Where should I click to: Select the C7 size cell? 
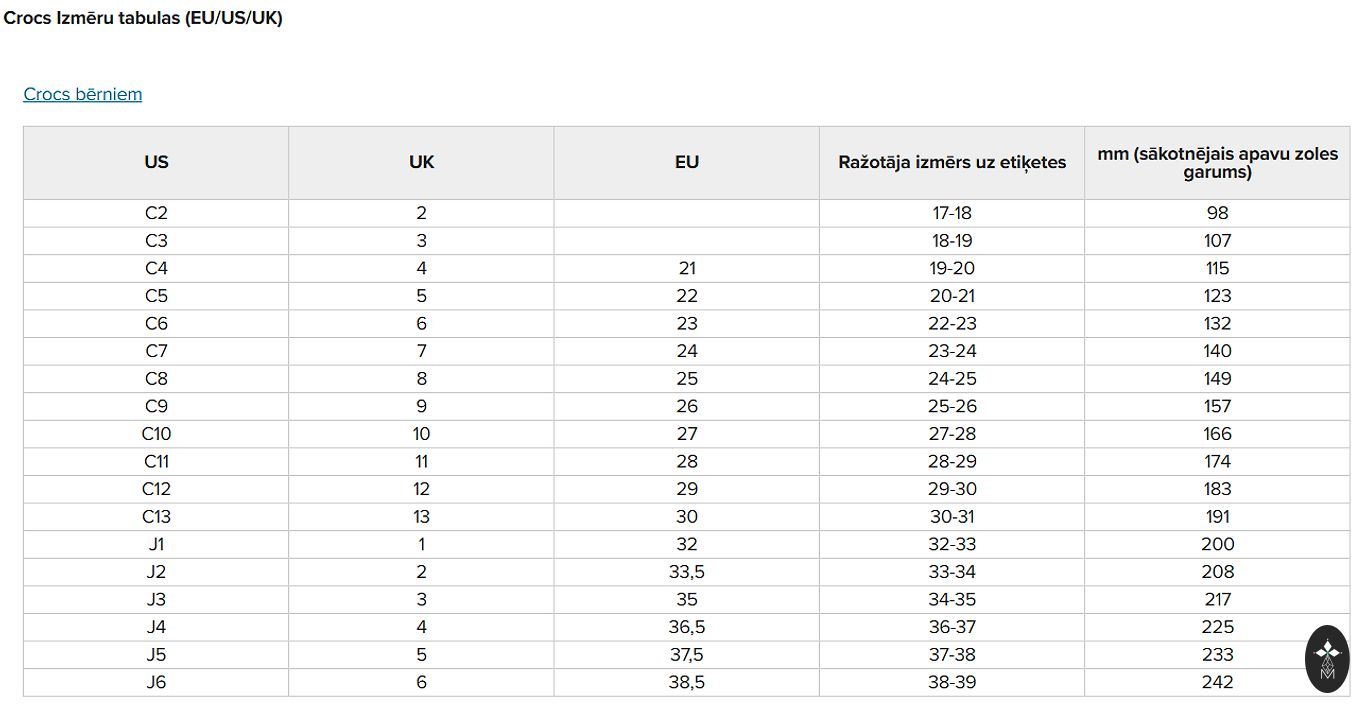(156, 351)
